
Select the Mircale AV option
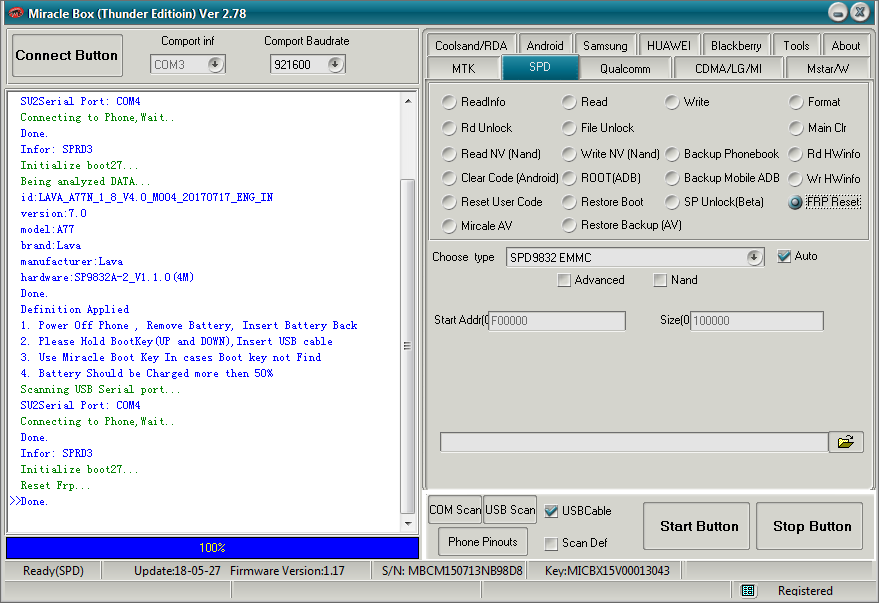tap(477, 226)
